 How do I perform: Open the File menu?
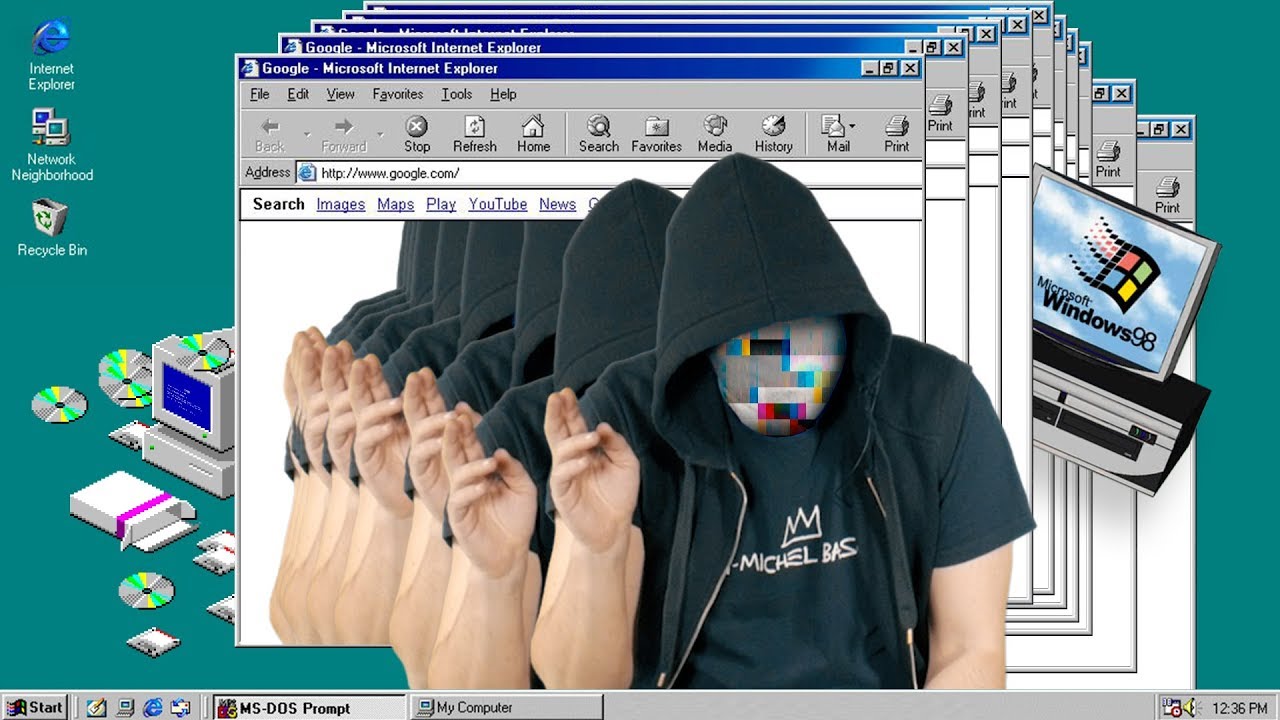click(x=260, y=94)
